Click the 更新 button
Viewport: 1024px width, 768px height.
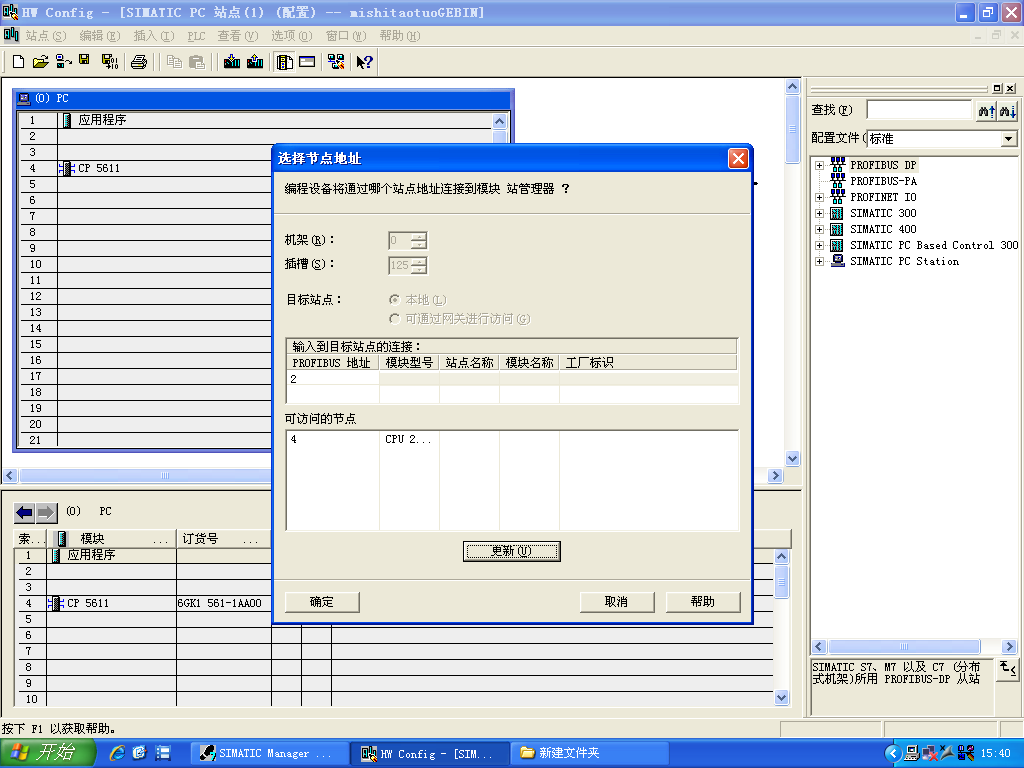coord(511,551)
